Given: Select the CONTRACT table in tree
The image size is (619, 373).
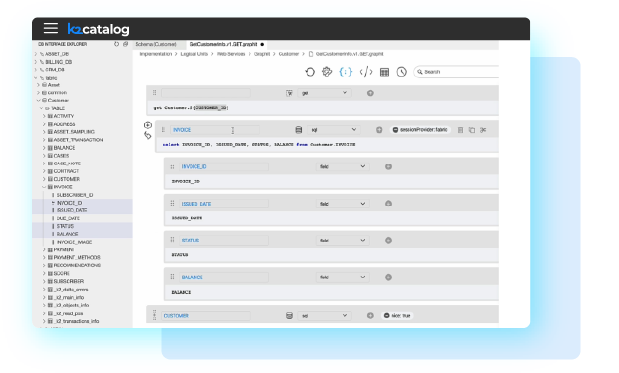Looking at the screenshot, I should click(66, 171).
